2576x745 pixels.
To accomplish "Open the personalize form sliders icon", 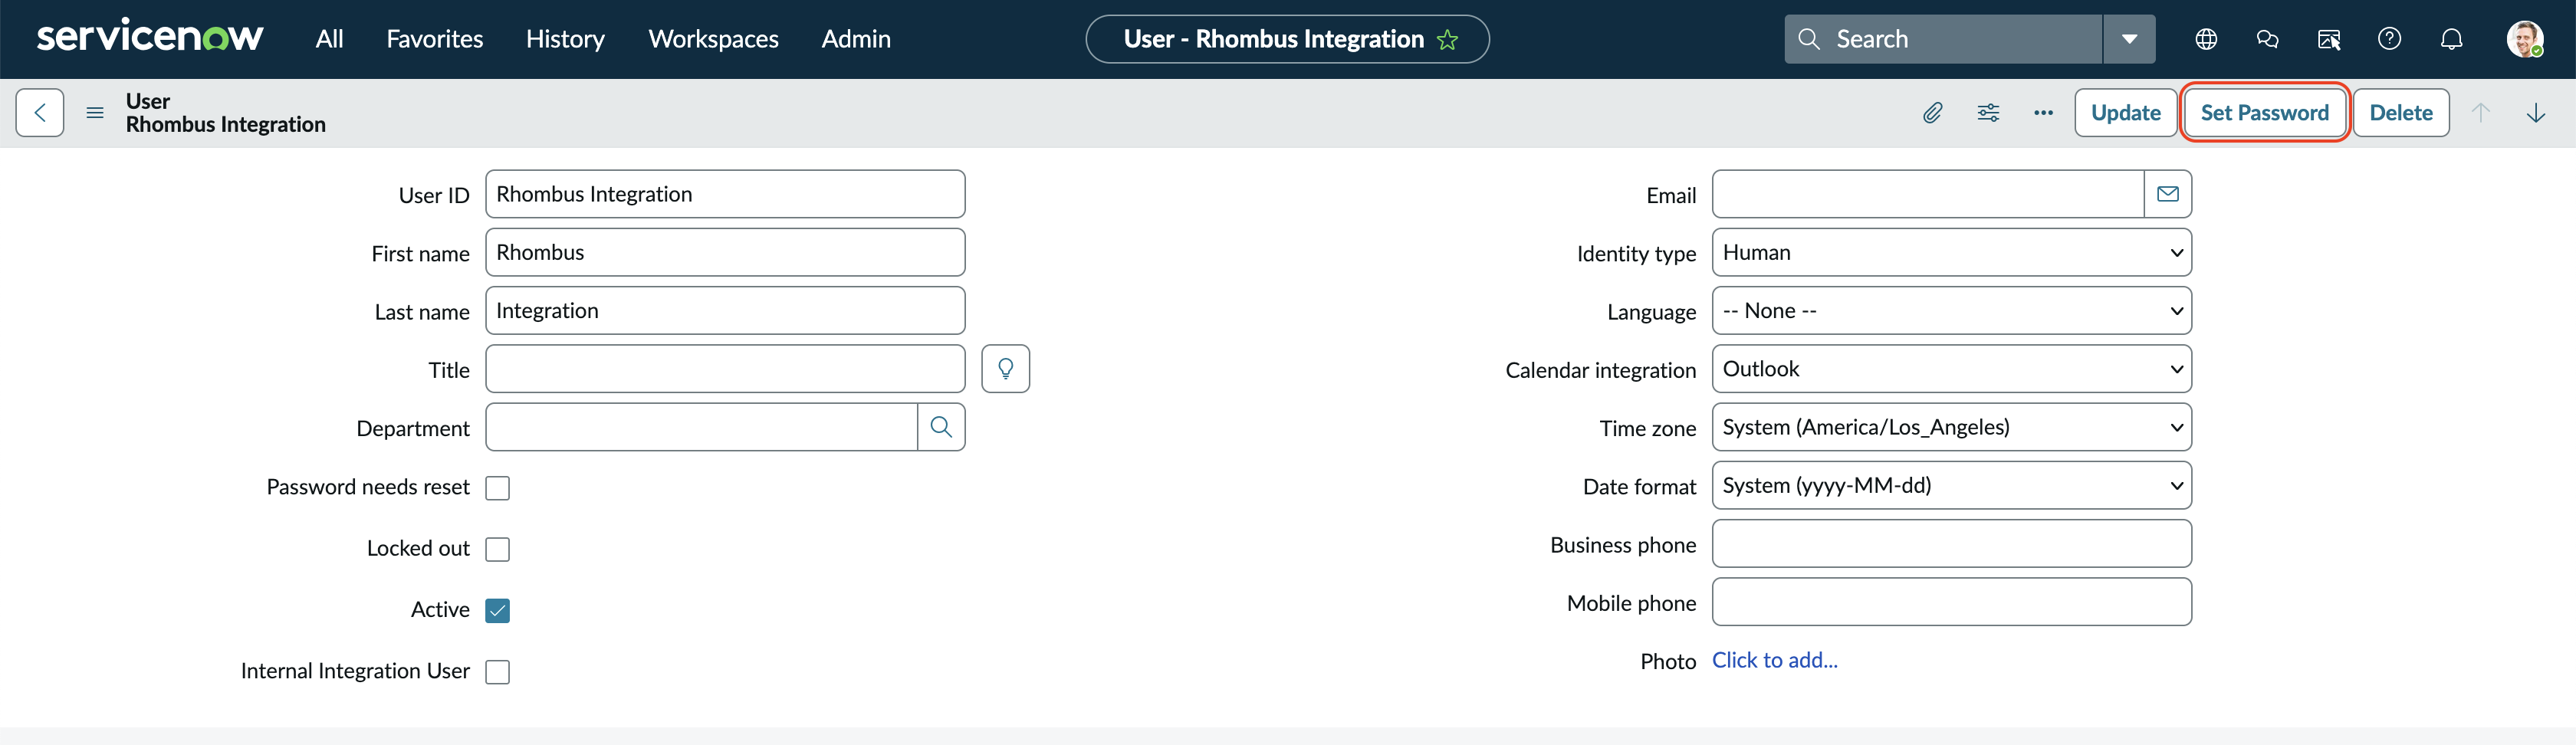I will click(x=1988, y=113).
